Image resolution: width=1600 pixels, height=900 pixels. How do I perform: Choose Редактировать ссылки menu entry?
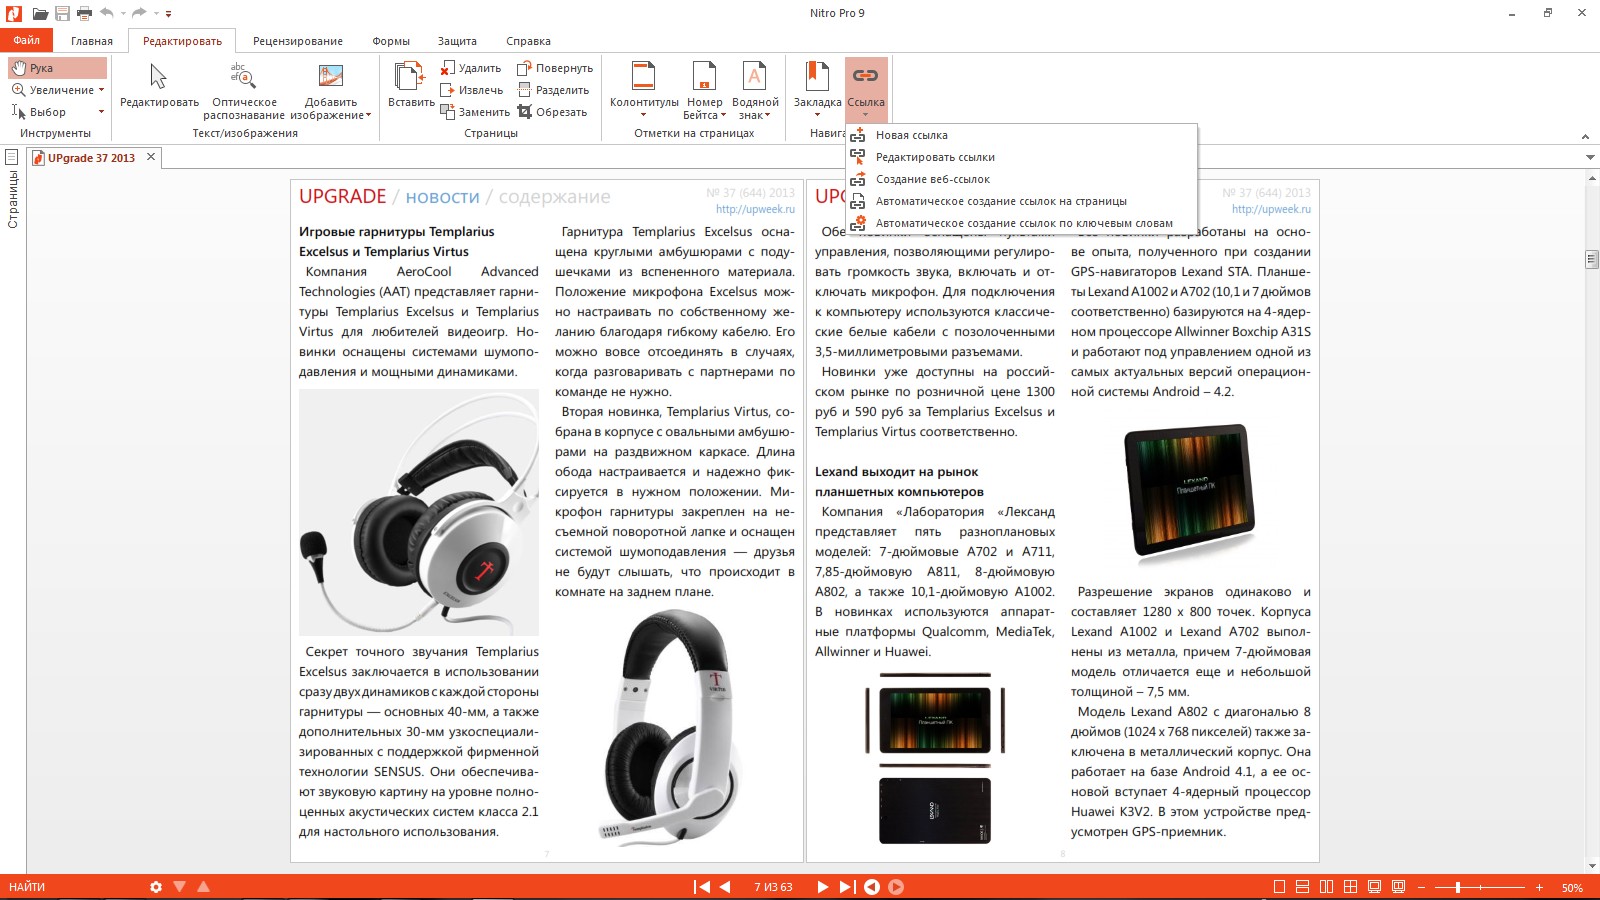click(1021, 157)
